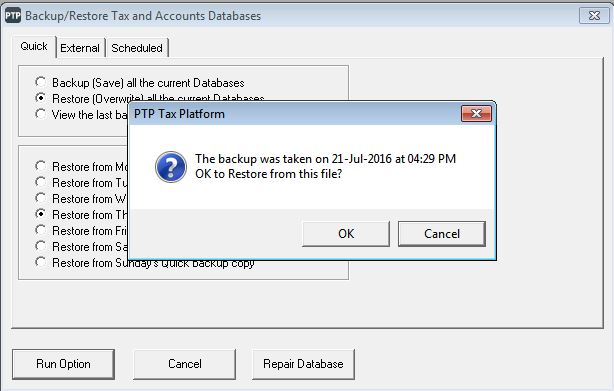Image resolution: width=614 pixels, height=391 pixels.
Task: Select the View the last backup option
Action: pyautogui.click(x=40, y=114)
